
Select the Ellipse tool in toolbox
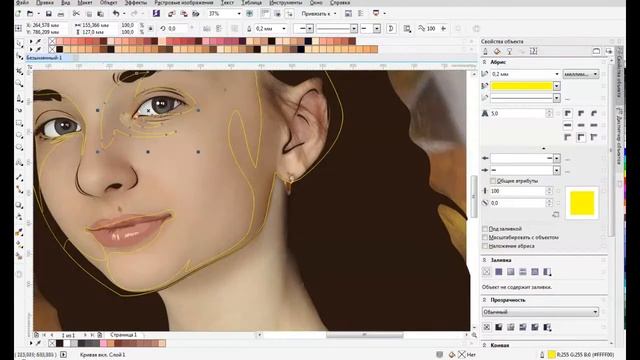pyautogui.click(x=19, y=135)
